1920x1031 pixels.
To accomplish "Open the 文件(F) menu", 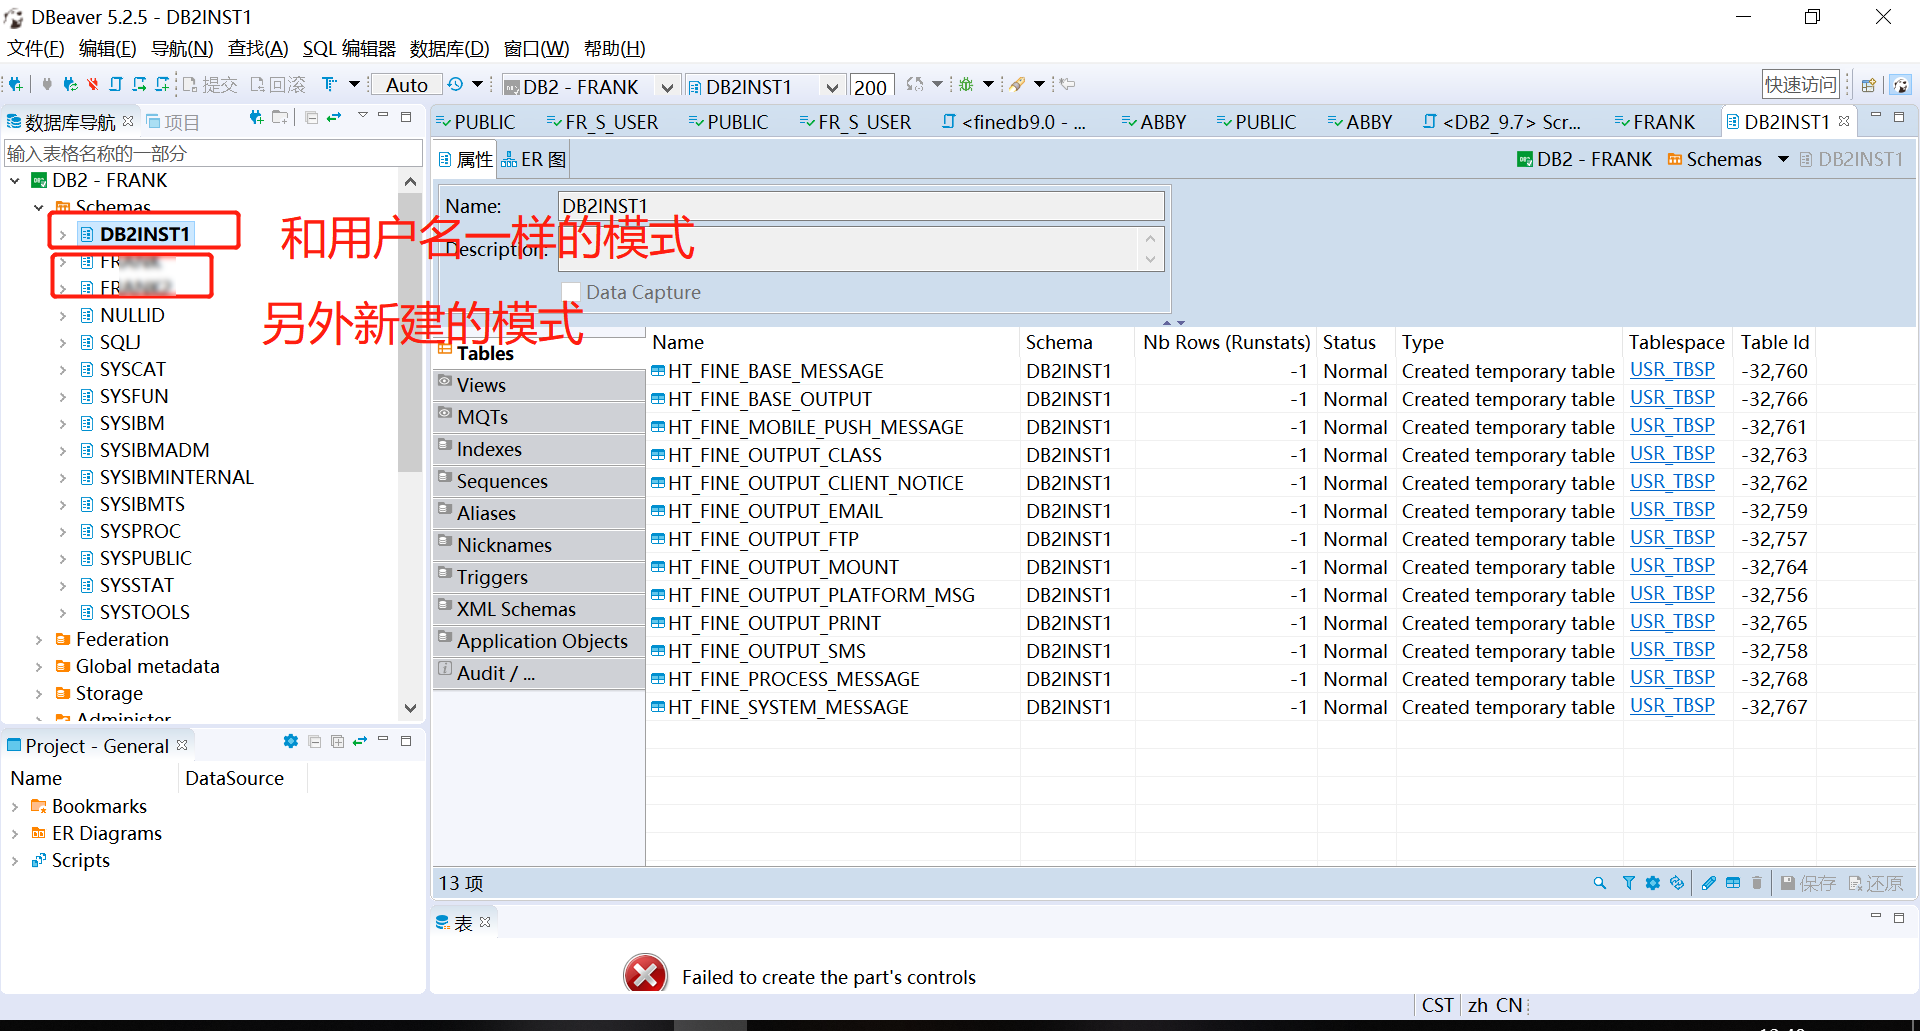I will tap(35, 48).
